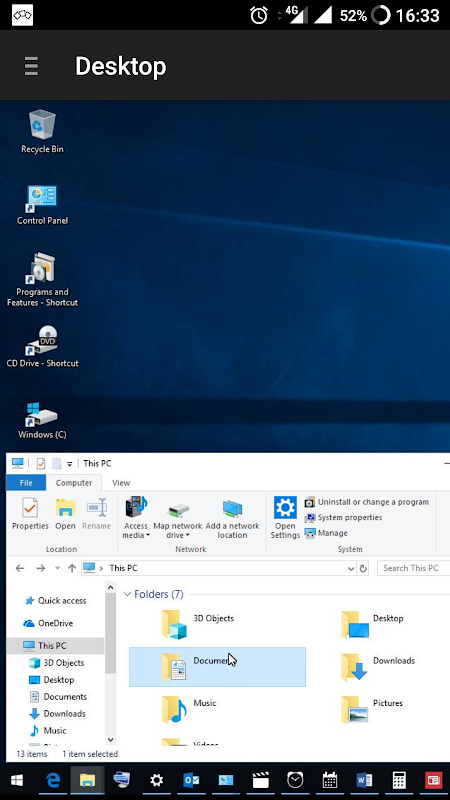Open the Access media dropdown

tap(136, 518)
